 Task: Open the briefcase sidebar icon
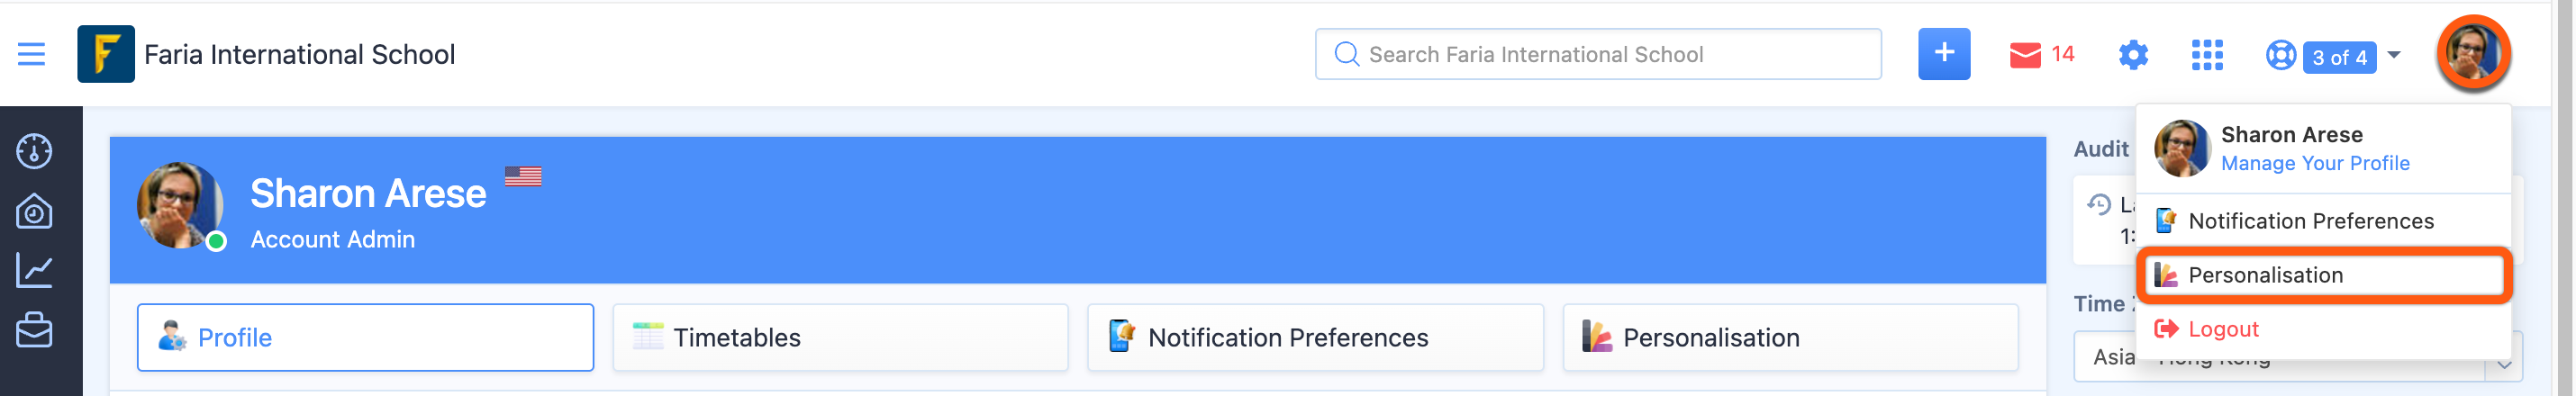point(35,330)
